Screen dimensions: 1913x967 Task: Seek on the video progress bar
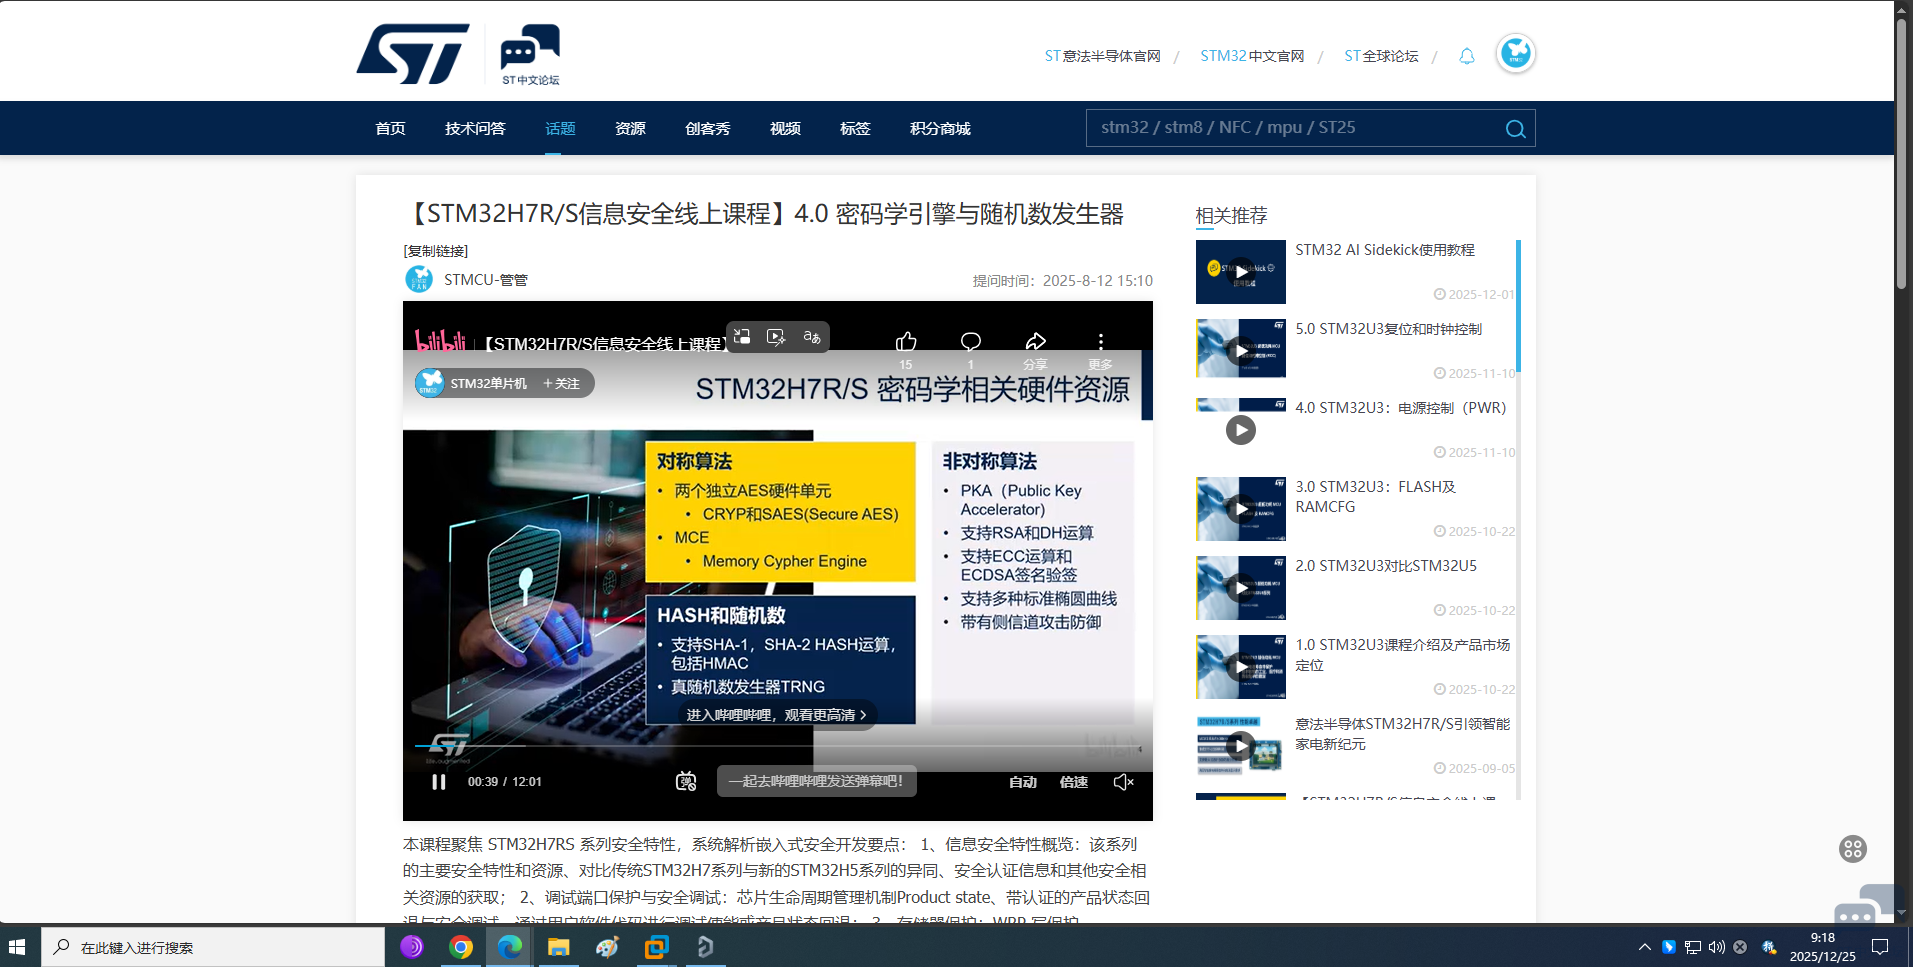pos(777,746)
